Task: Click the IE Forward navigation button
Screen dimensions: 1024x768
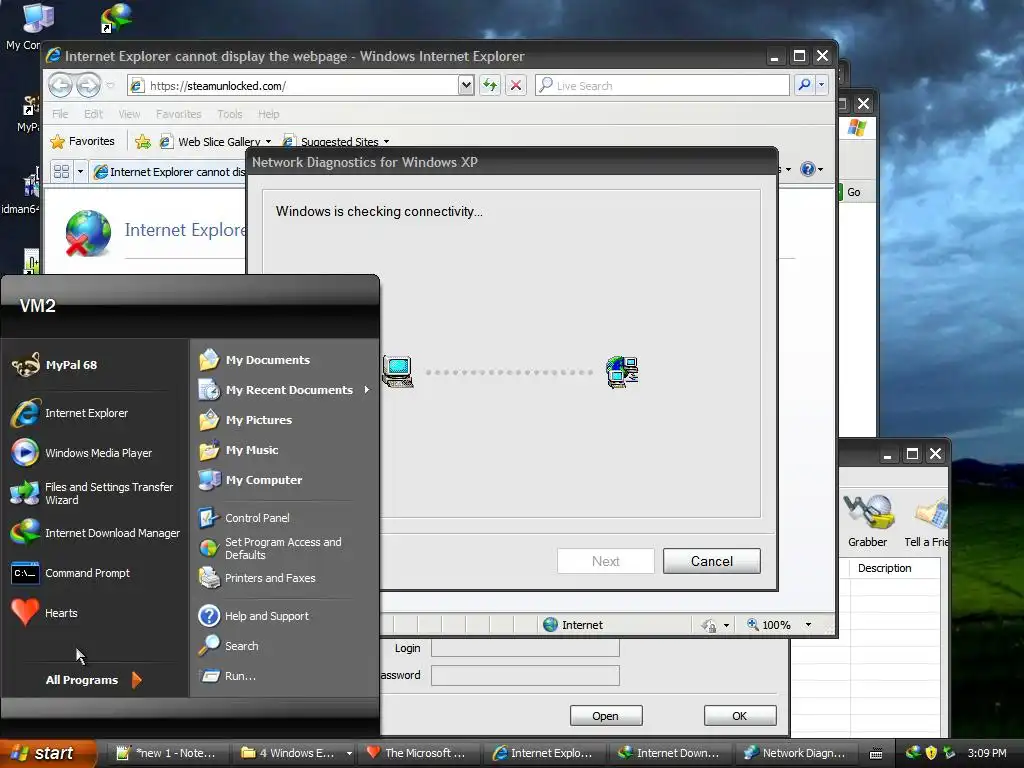Action: pyautogui.click(x=88, y=85)
